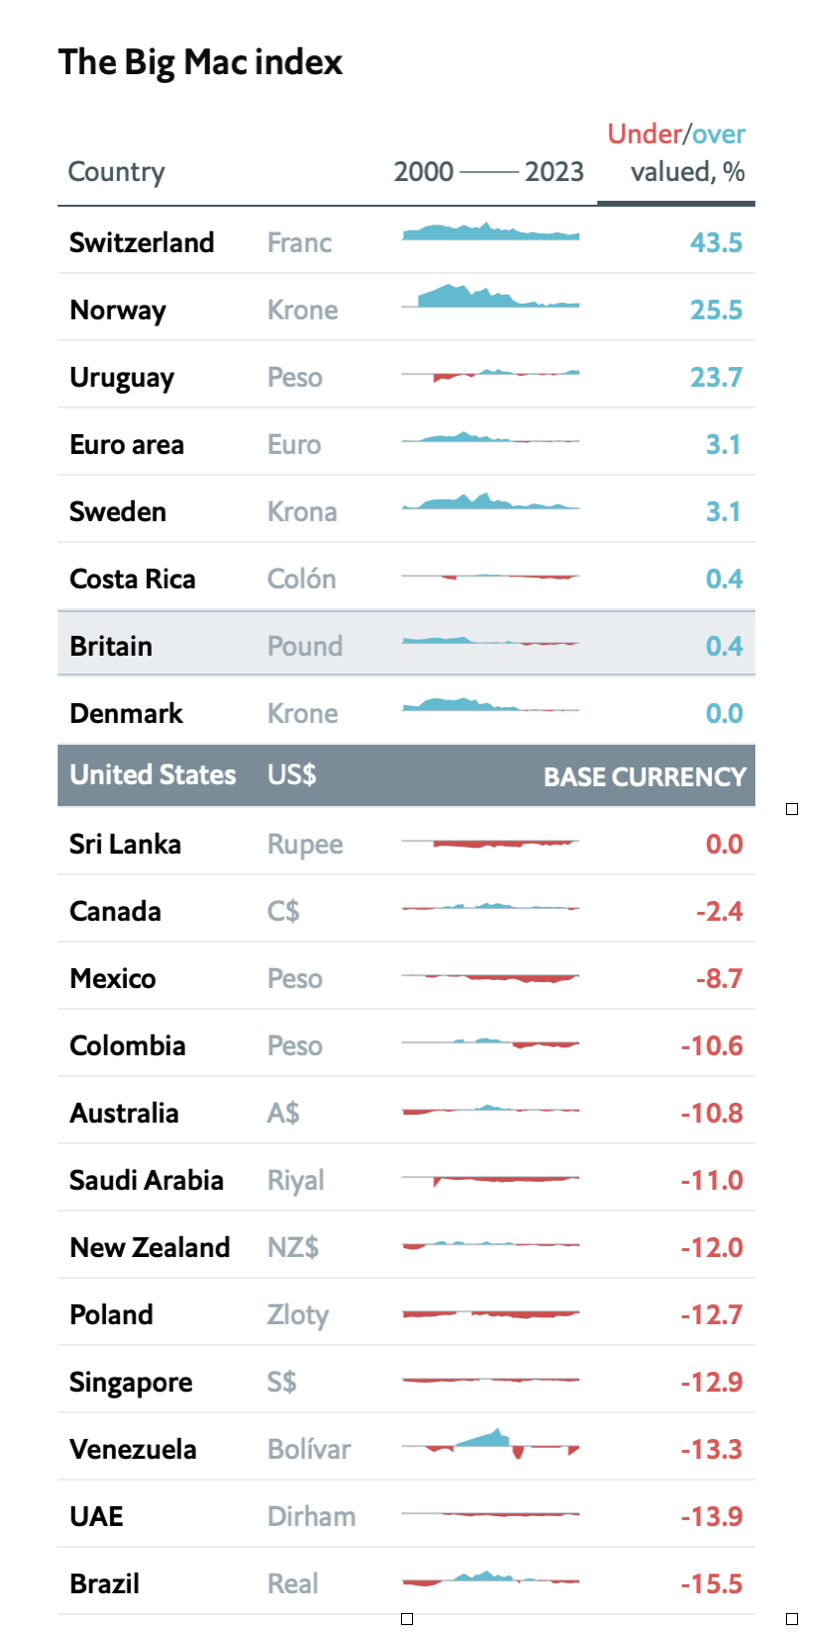The height and width of the screenshot is (1652, 832).
Task: Click the Saudi Arabia Riyal sparkline
Action: click(x=490, y=1179)
